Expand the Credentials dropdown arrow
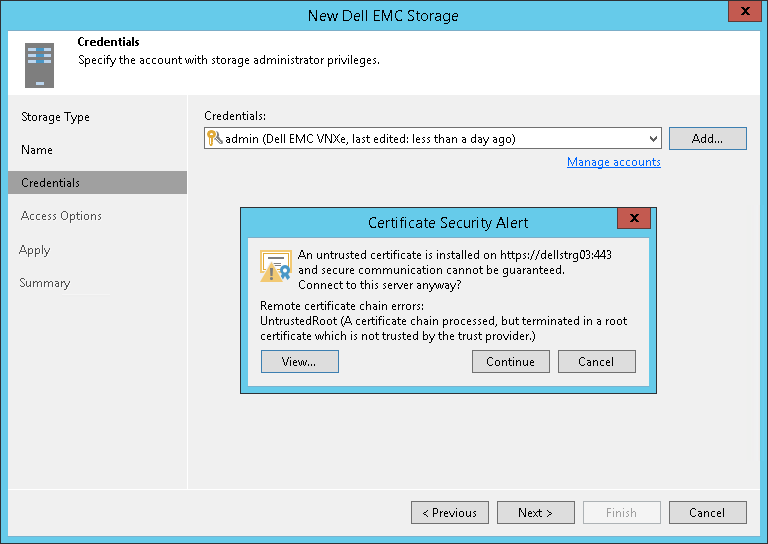Viewport: 768px width, 544px height. pyautogui.click(x=653, y=139)
